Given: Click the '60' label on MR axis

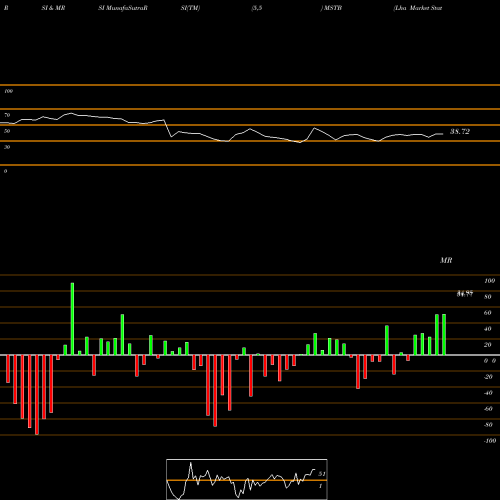Looking at the screenshot, I should [488, 313].
